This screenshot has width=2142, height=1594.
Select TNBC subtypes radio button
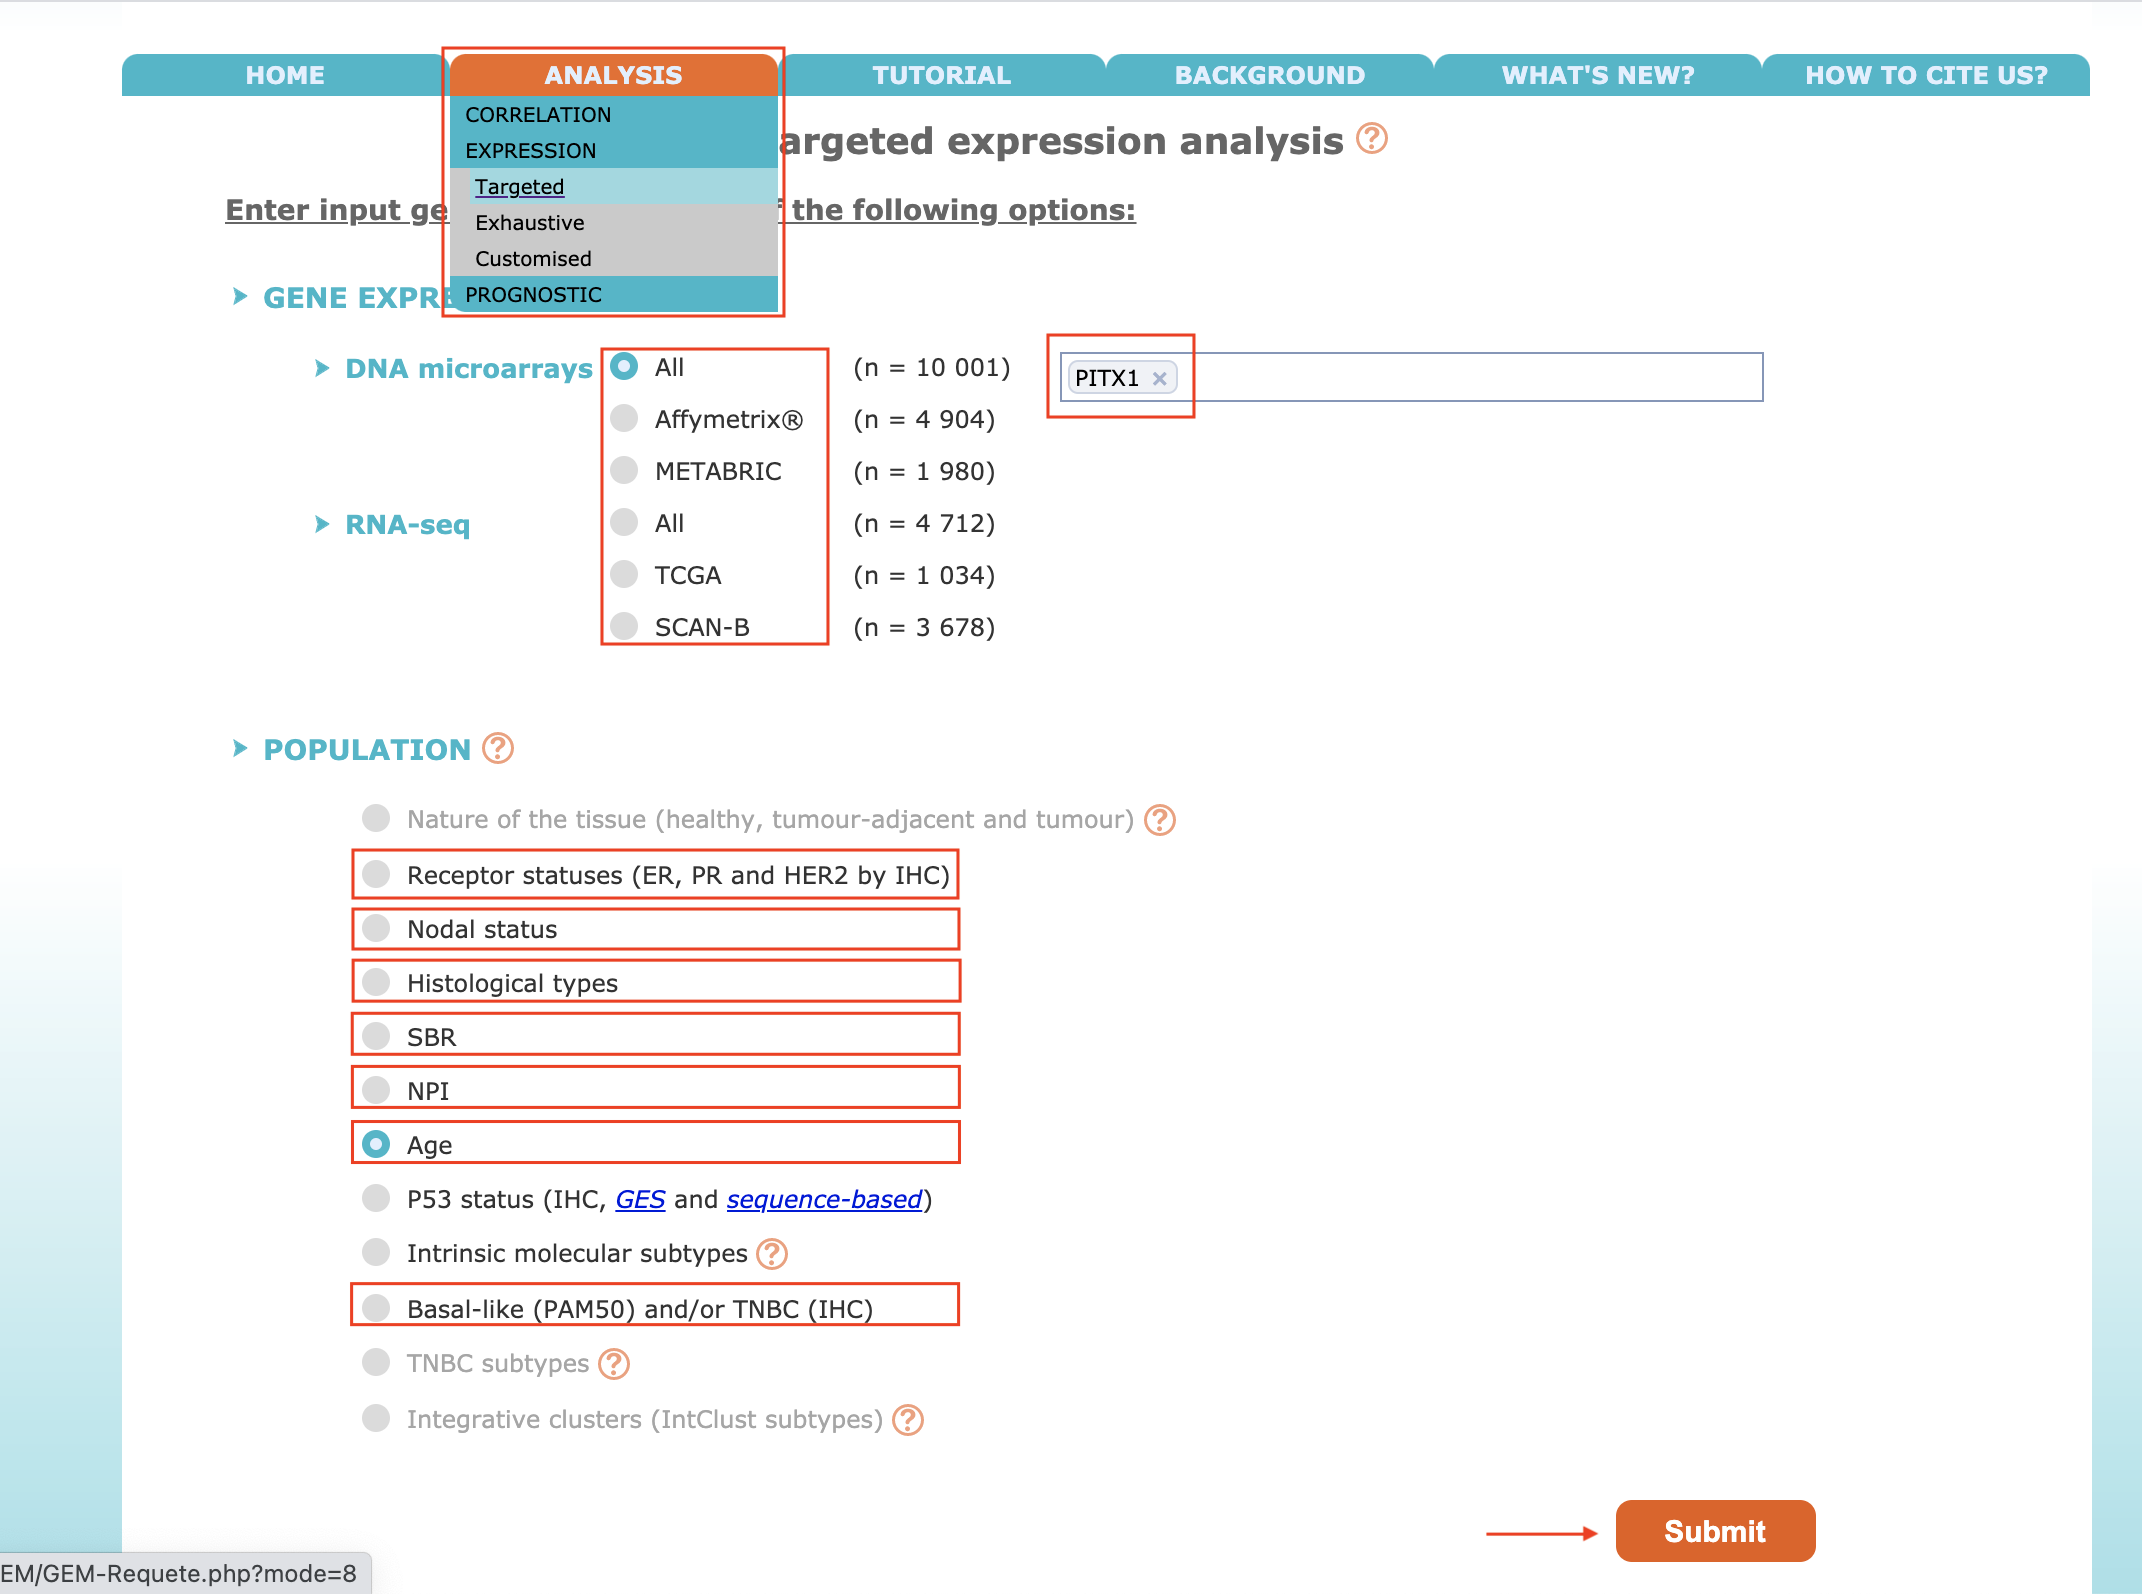tap(376, 1362)
